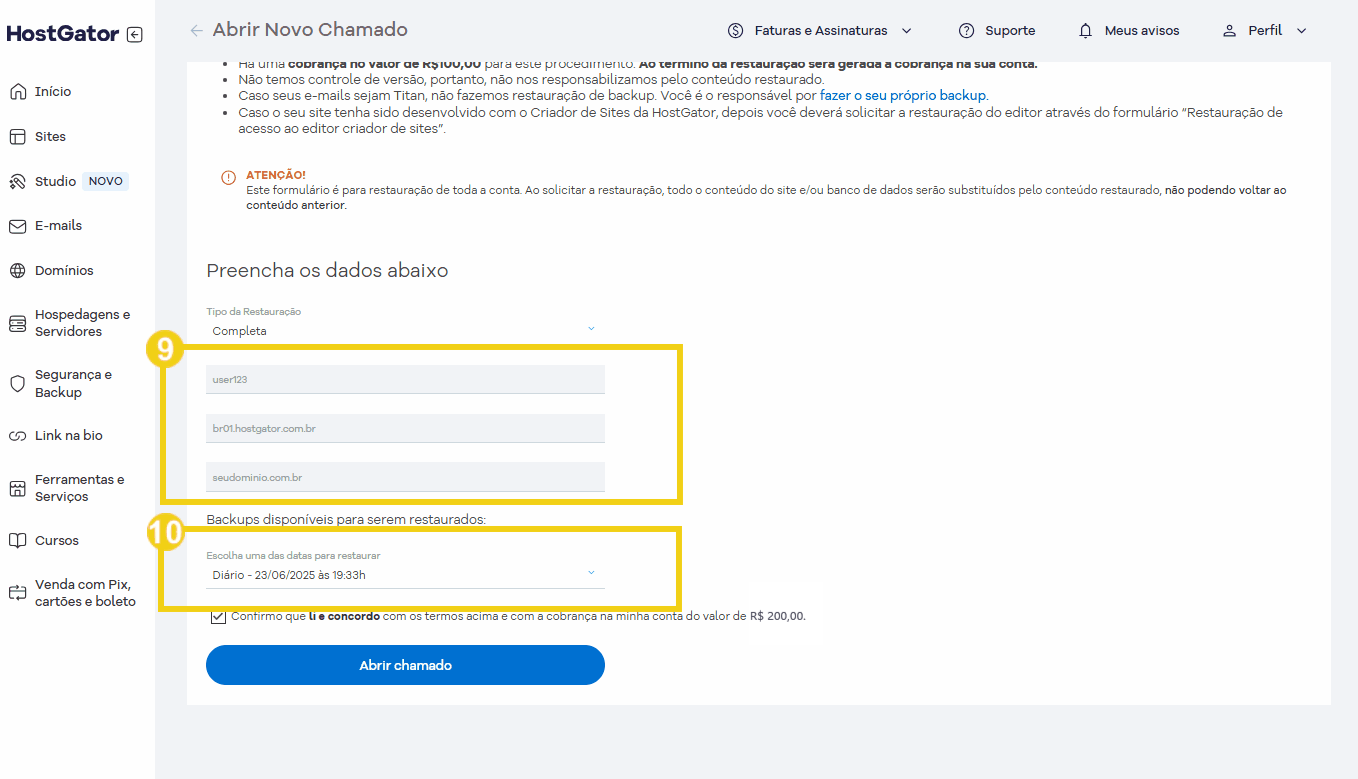The width and height of the screenshot is (1358, 779).
Task: Open Início in the sidebar
Action: (x=53, y=92)
